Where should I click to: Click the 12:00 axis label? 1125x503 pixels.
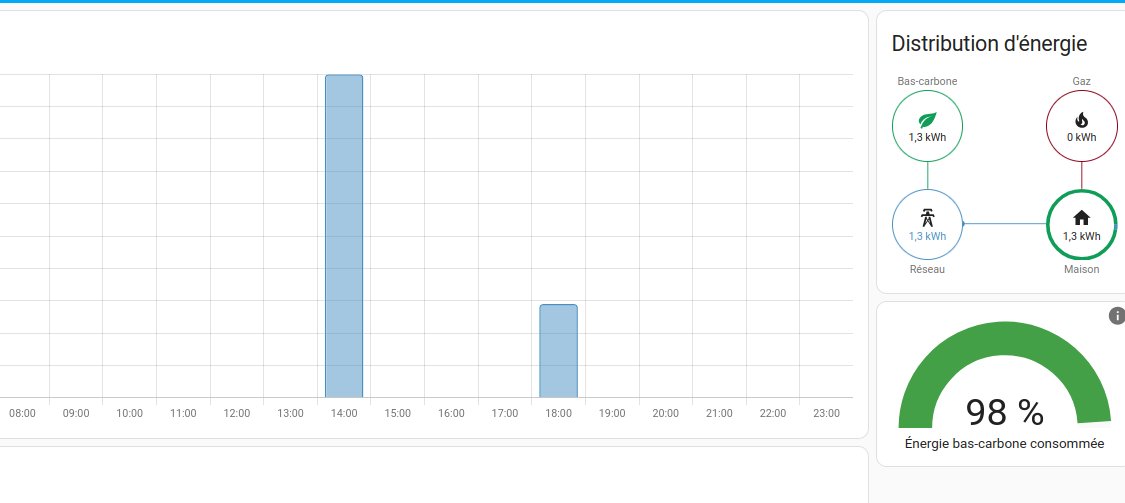pyautogui.click(x=237, y=414)
